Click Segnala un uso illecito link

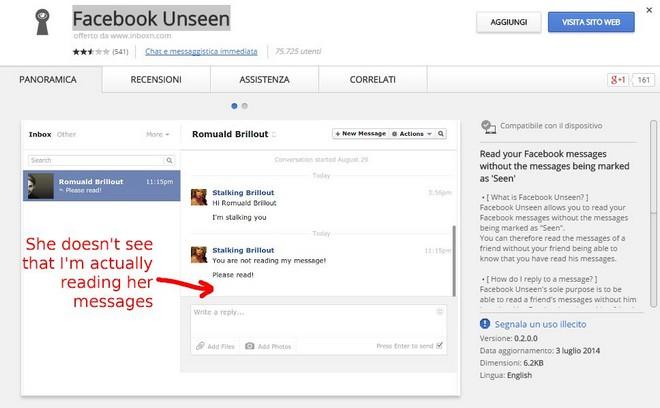coord(540,324)
